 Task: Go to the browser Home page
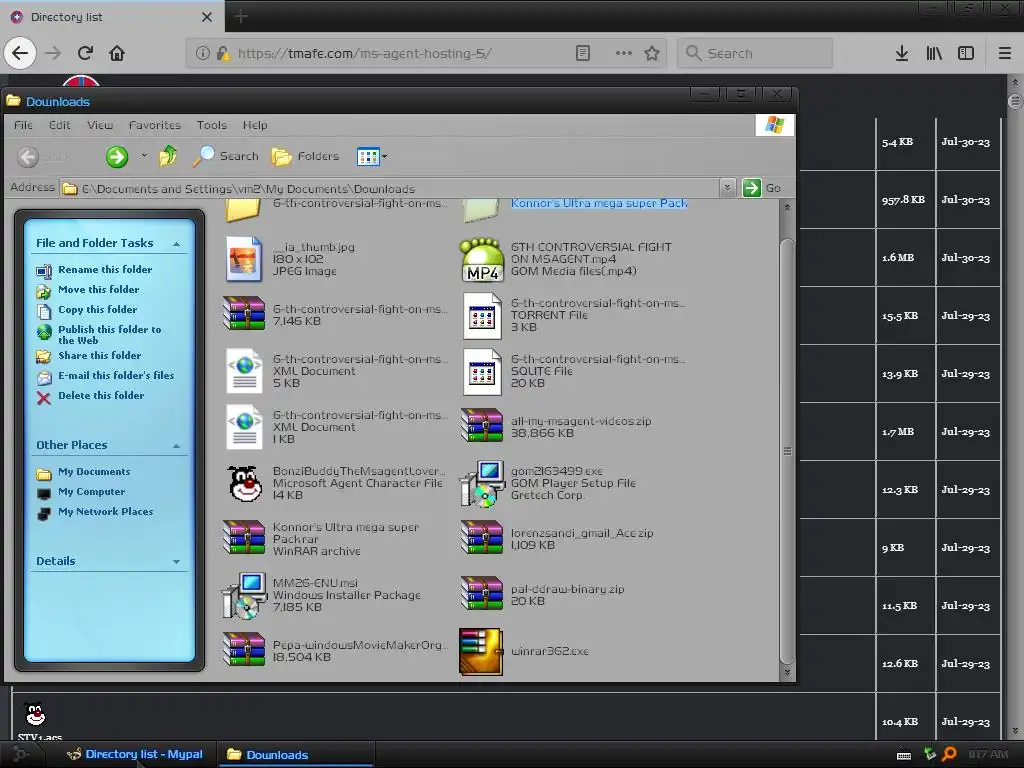pyautogui.click(x=117, y=53)
